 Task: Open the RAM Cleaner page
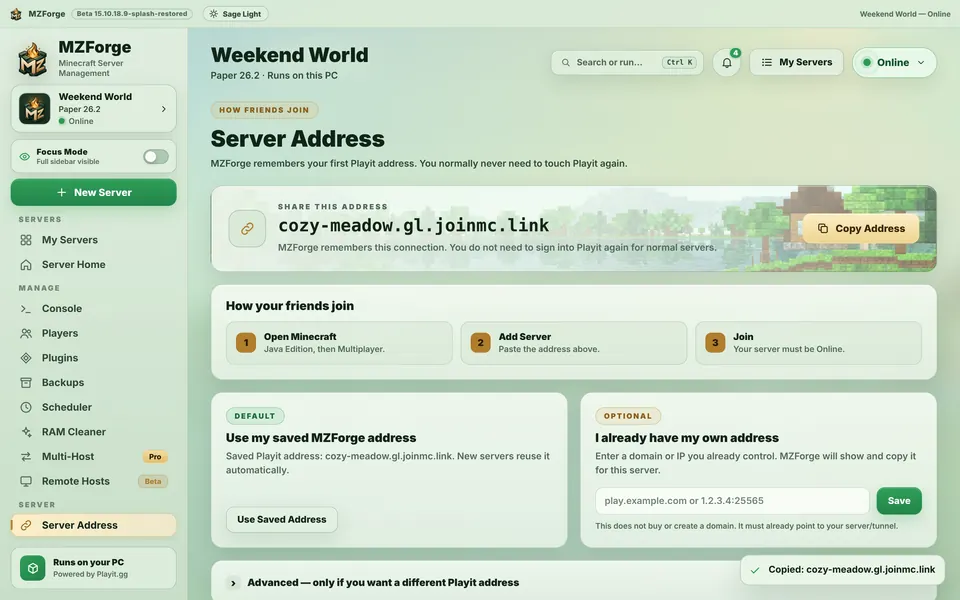click(x=93, y=432)
